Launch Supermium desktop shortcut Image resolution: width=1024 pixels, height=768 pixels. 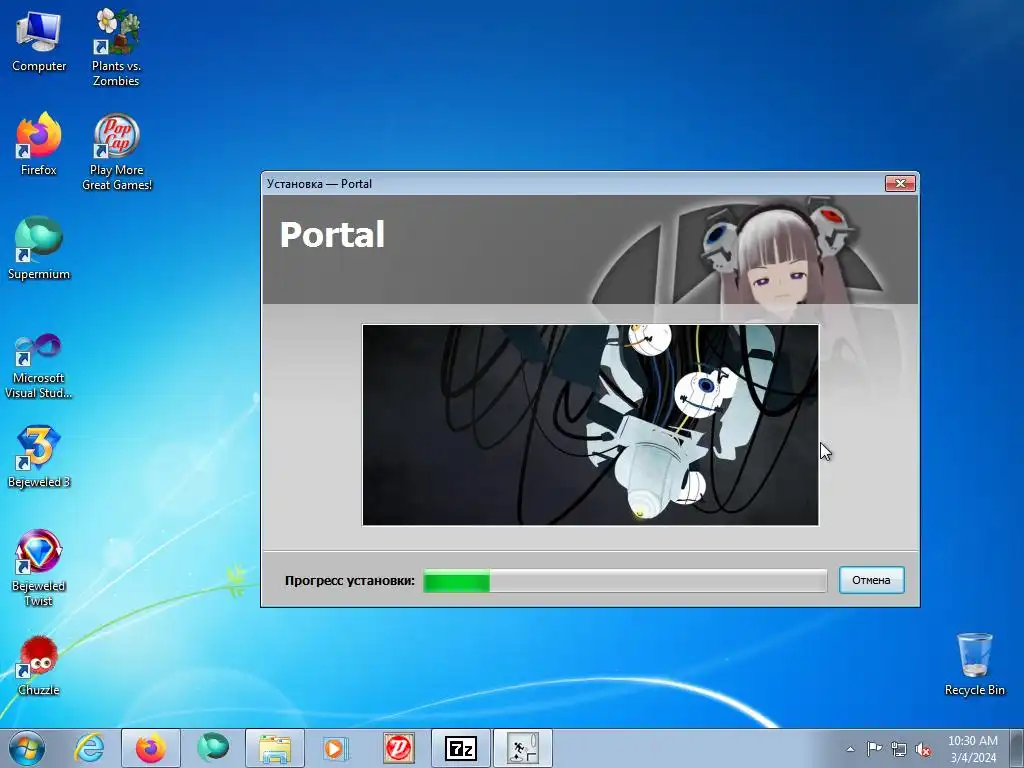[39, 249]
